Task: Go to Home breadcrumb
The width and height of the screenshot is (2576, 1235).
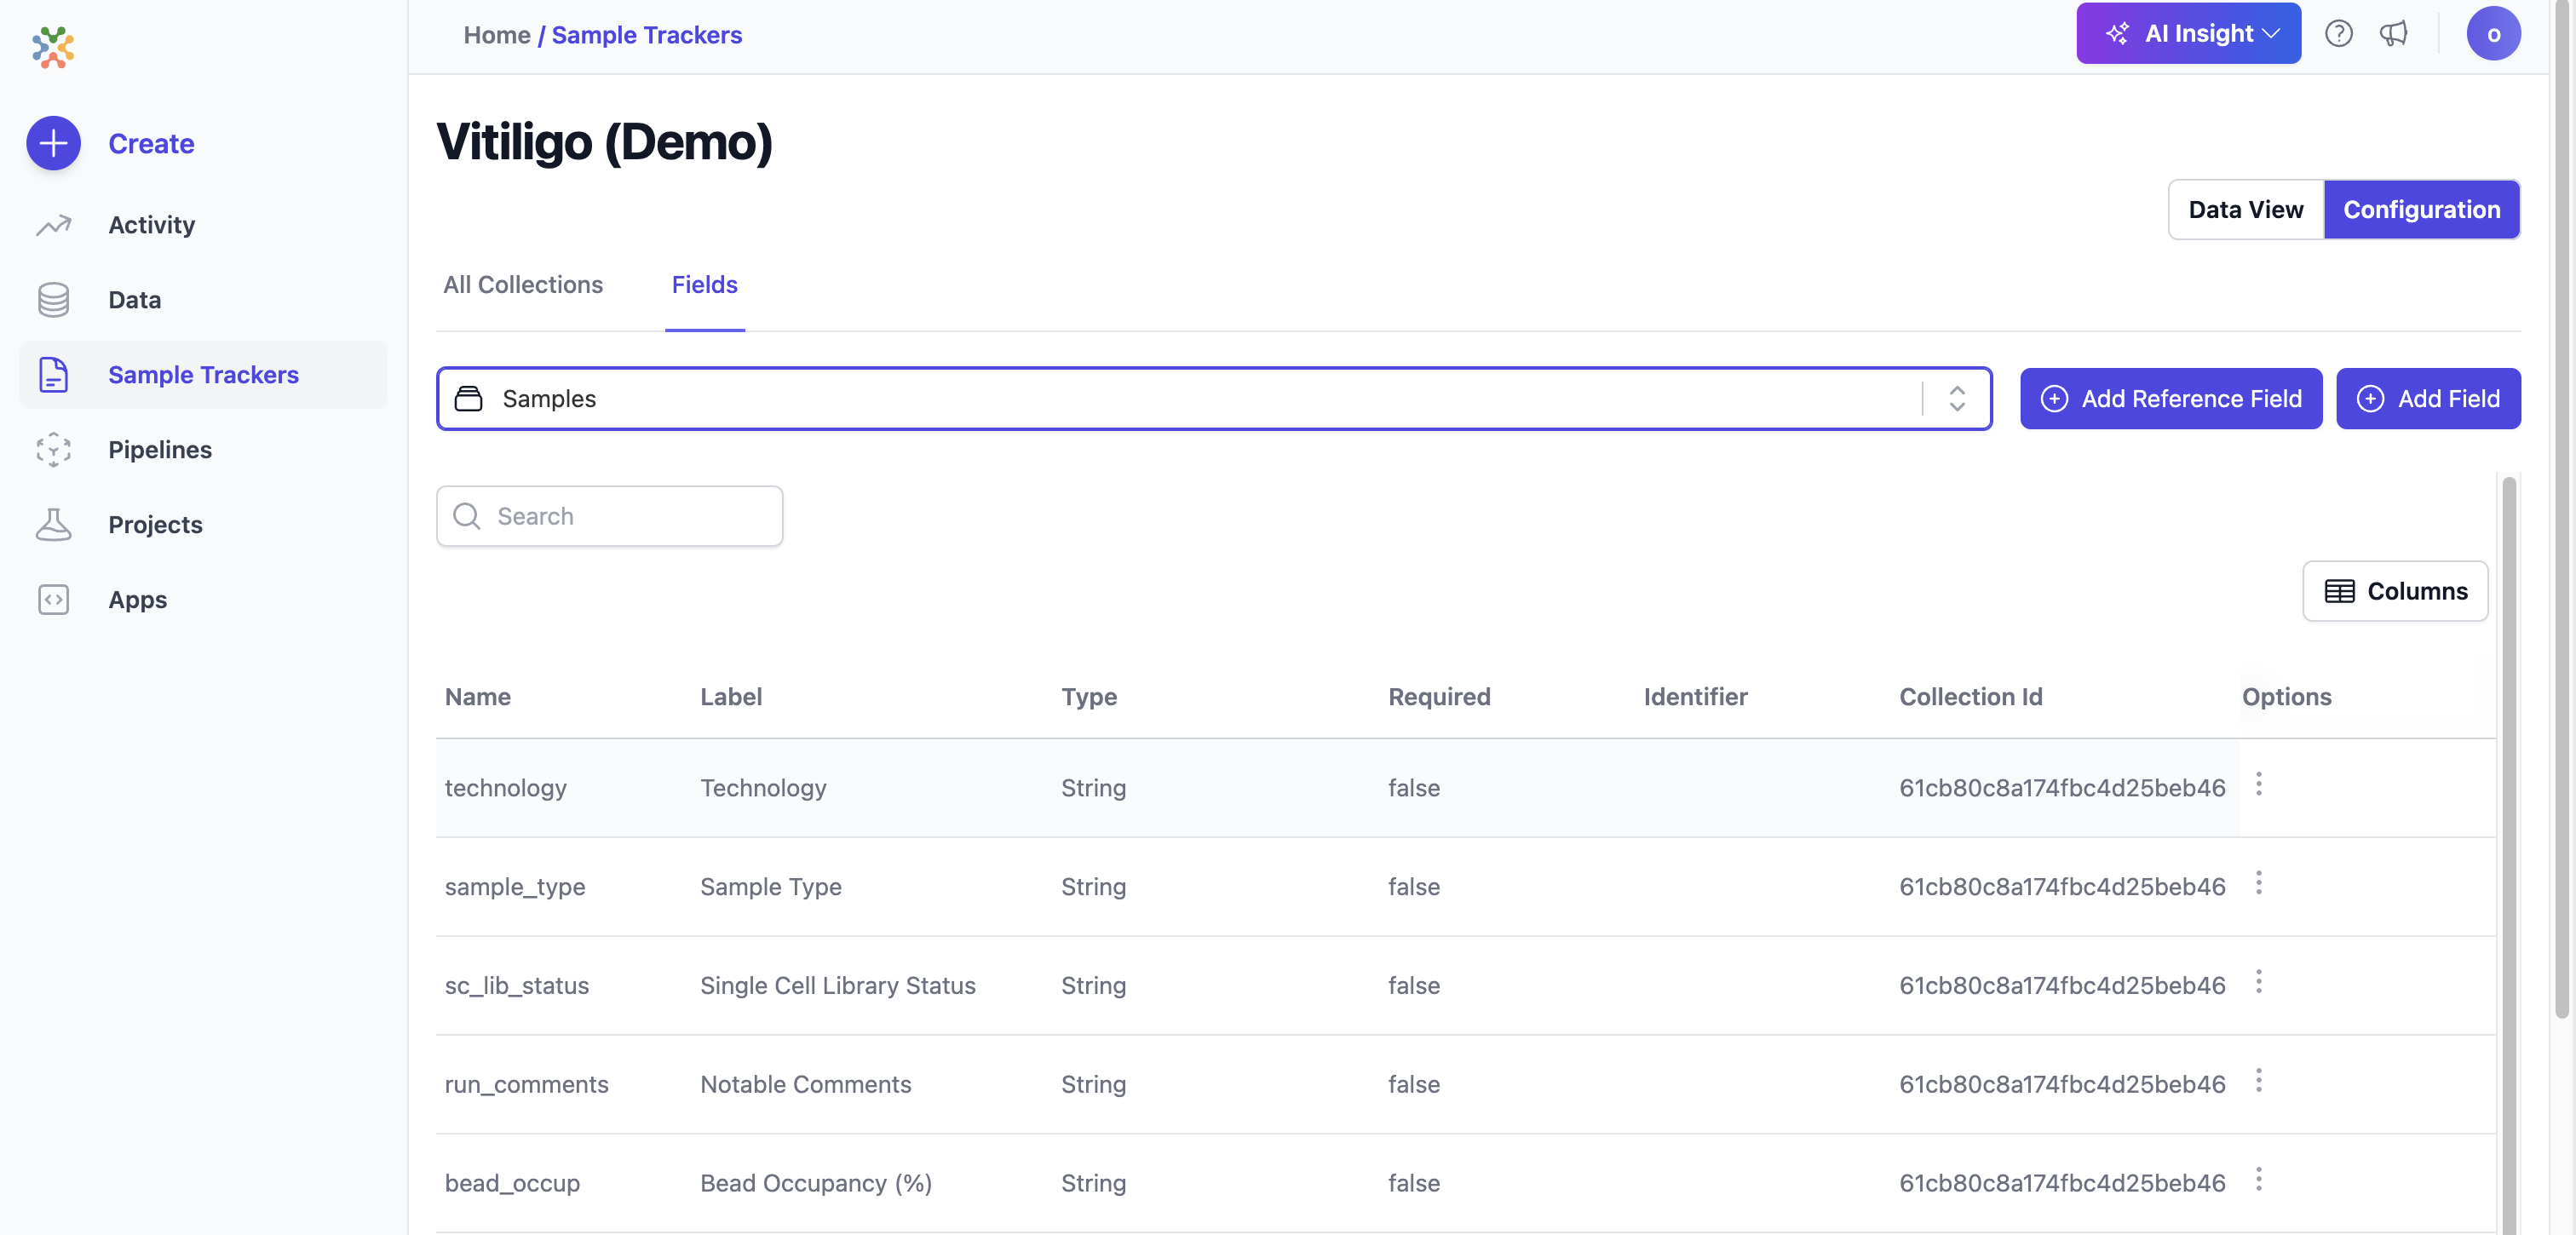Action: (x=496, y=35)
